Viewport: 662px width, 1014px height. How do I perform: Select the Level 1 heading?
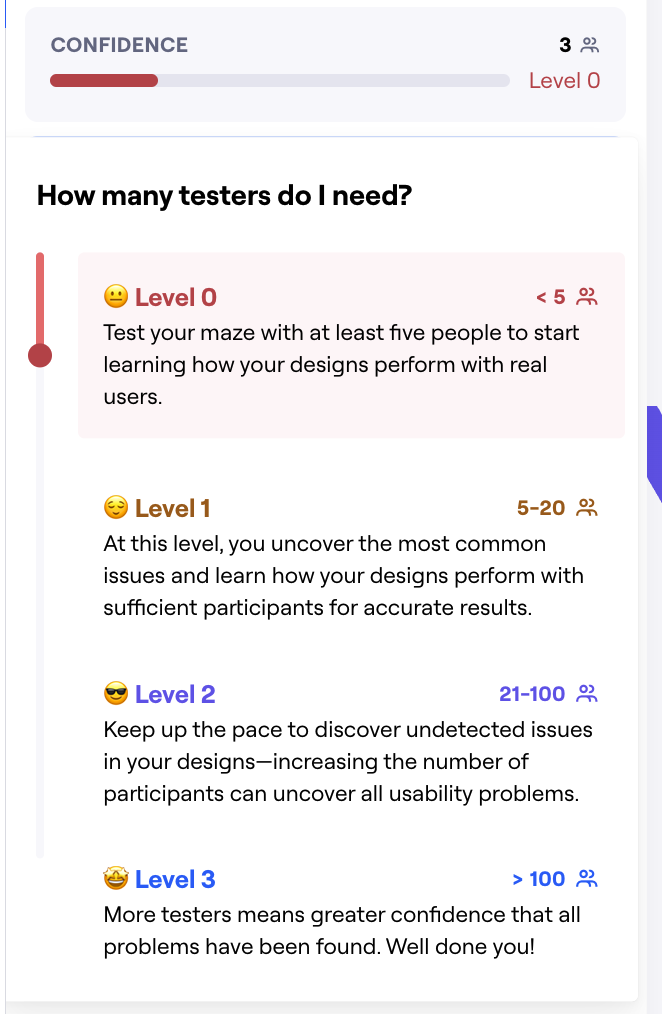click(173, 508)
